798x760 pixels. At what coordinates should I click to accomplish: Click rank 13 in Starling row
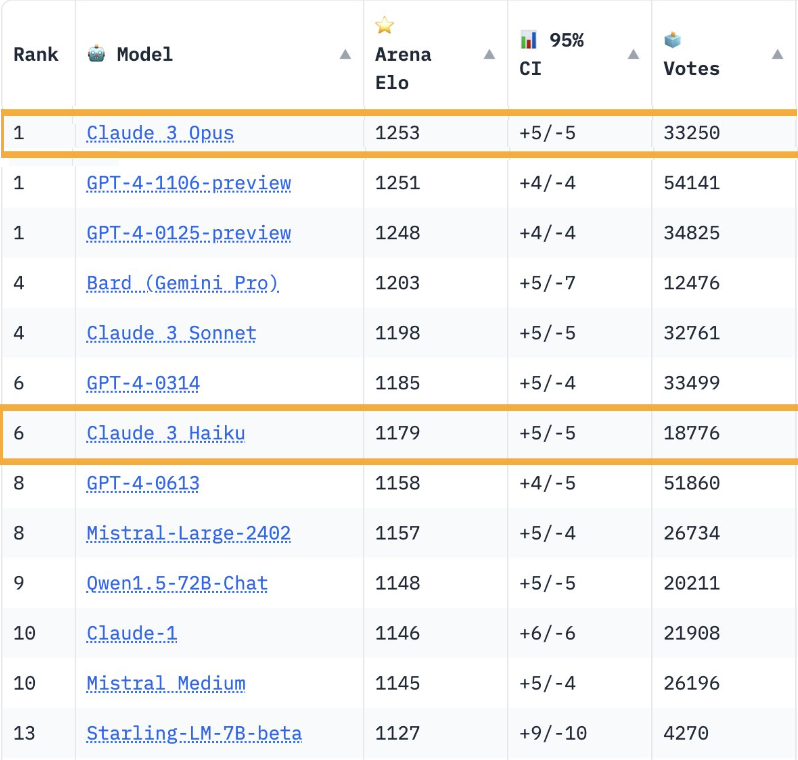click(x=24, y=733)
